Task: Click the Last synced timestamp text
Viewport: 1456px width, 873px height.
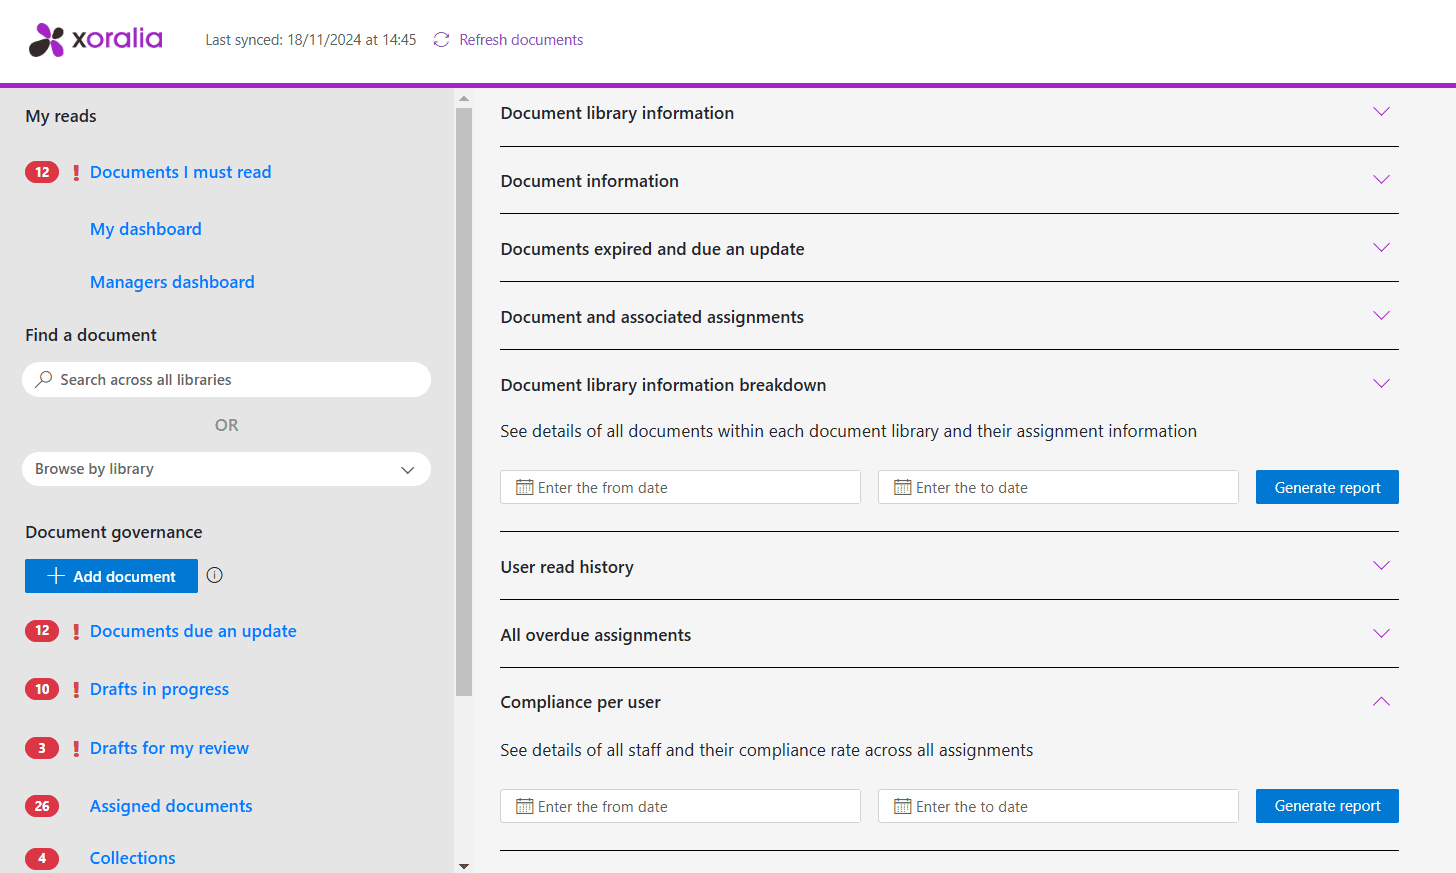Action: [x=310, y=40]
